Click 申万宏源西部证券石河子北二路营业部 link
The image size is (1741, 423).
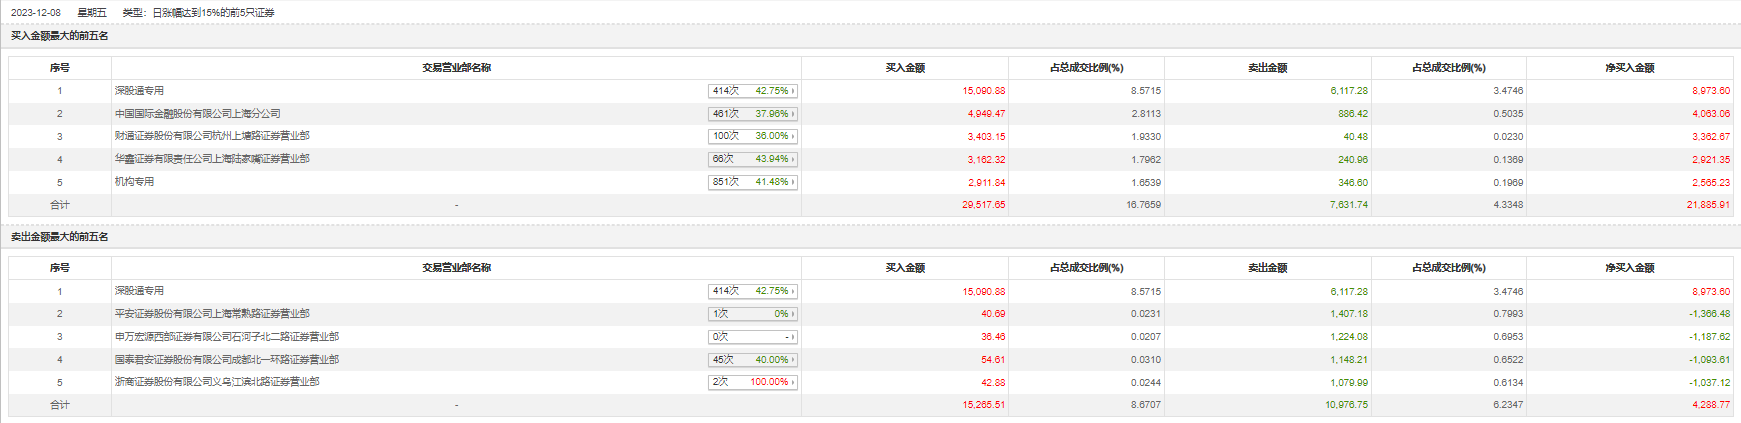point(226,337)
